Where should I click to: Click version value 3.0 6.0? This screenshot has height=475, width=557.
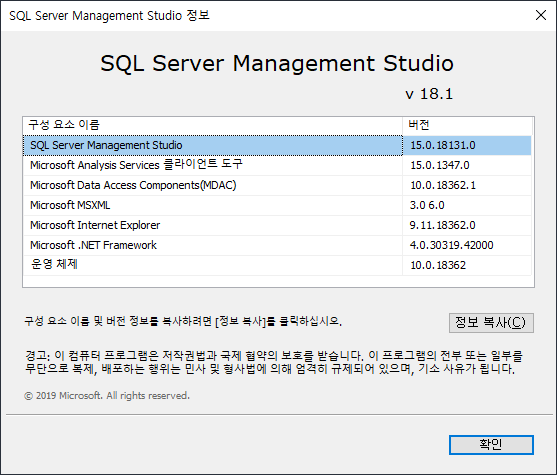427,205
